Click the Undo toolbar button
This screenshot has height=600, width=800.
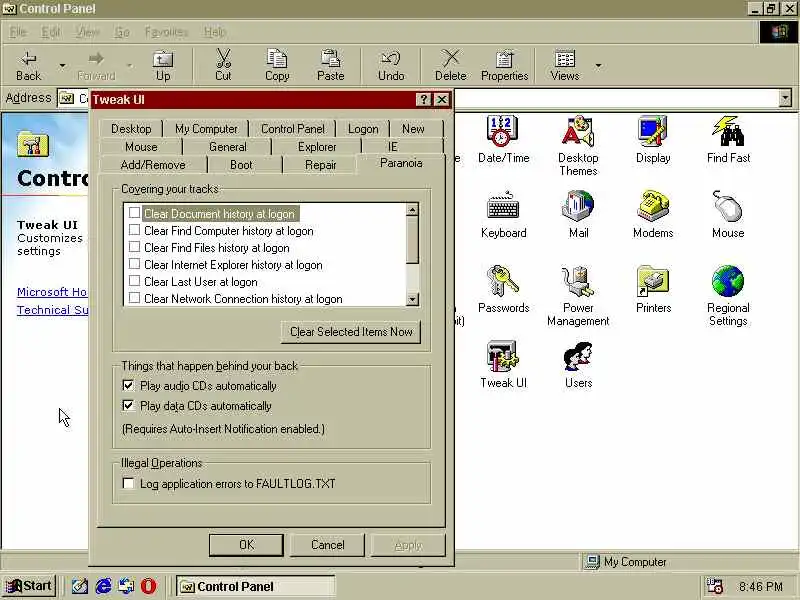pyautogui.click(x=391, y=66)
